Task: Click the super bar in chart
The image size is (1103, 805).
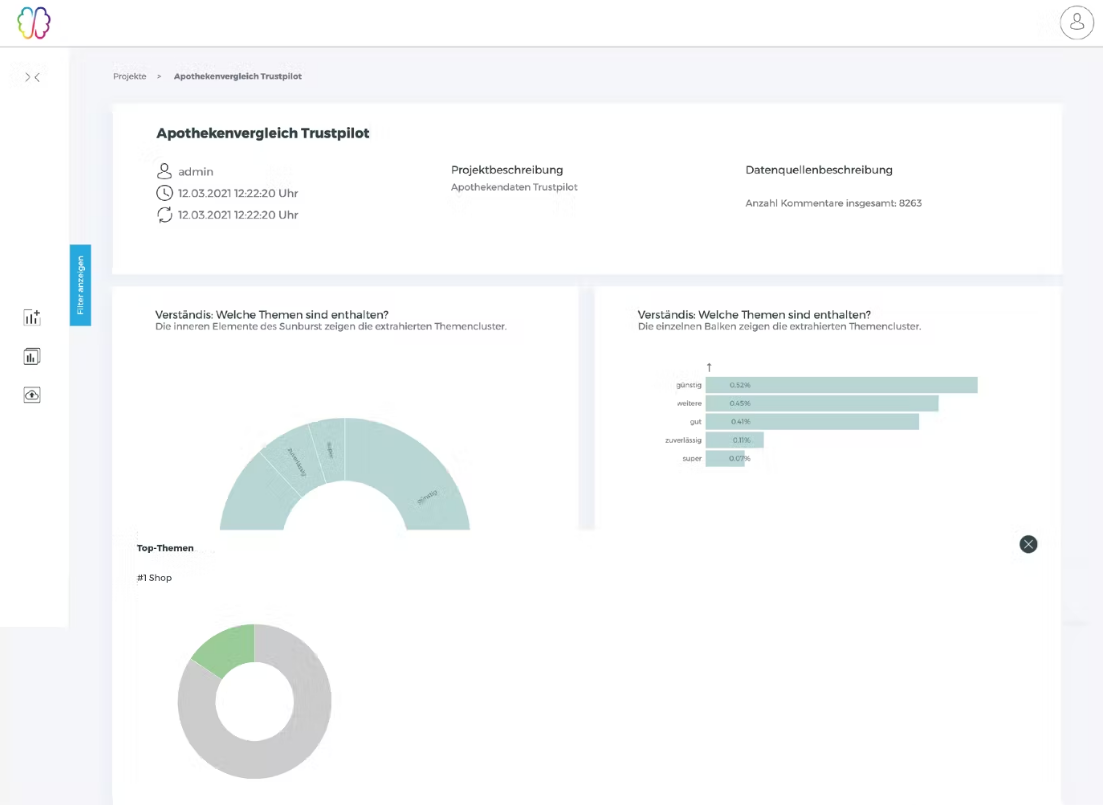Action: coord(724,459)
